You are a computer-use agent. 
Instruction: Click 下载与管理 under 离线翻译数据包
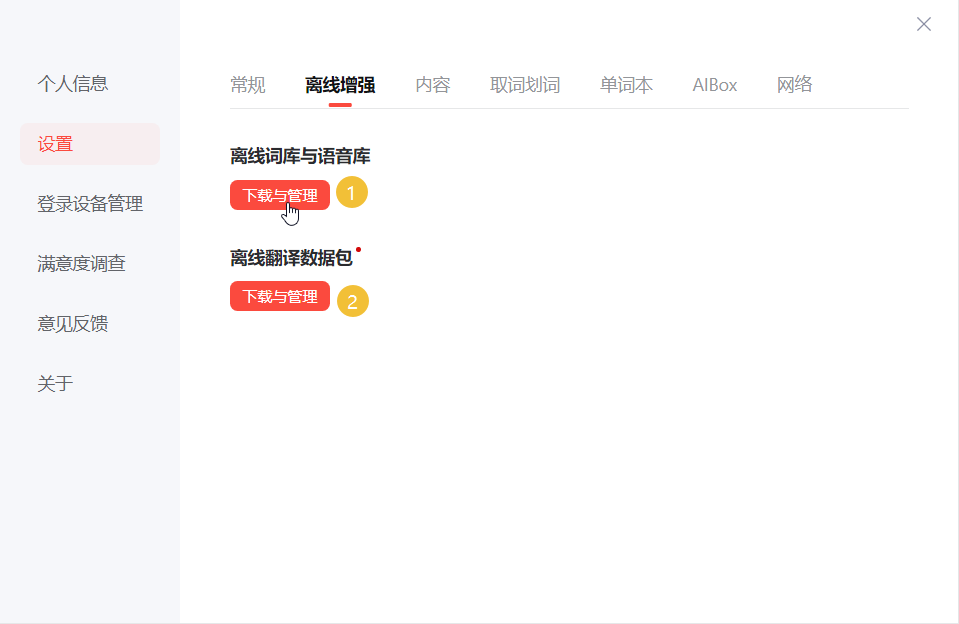coord(280,296)
